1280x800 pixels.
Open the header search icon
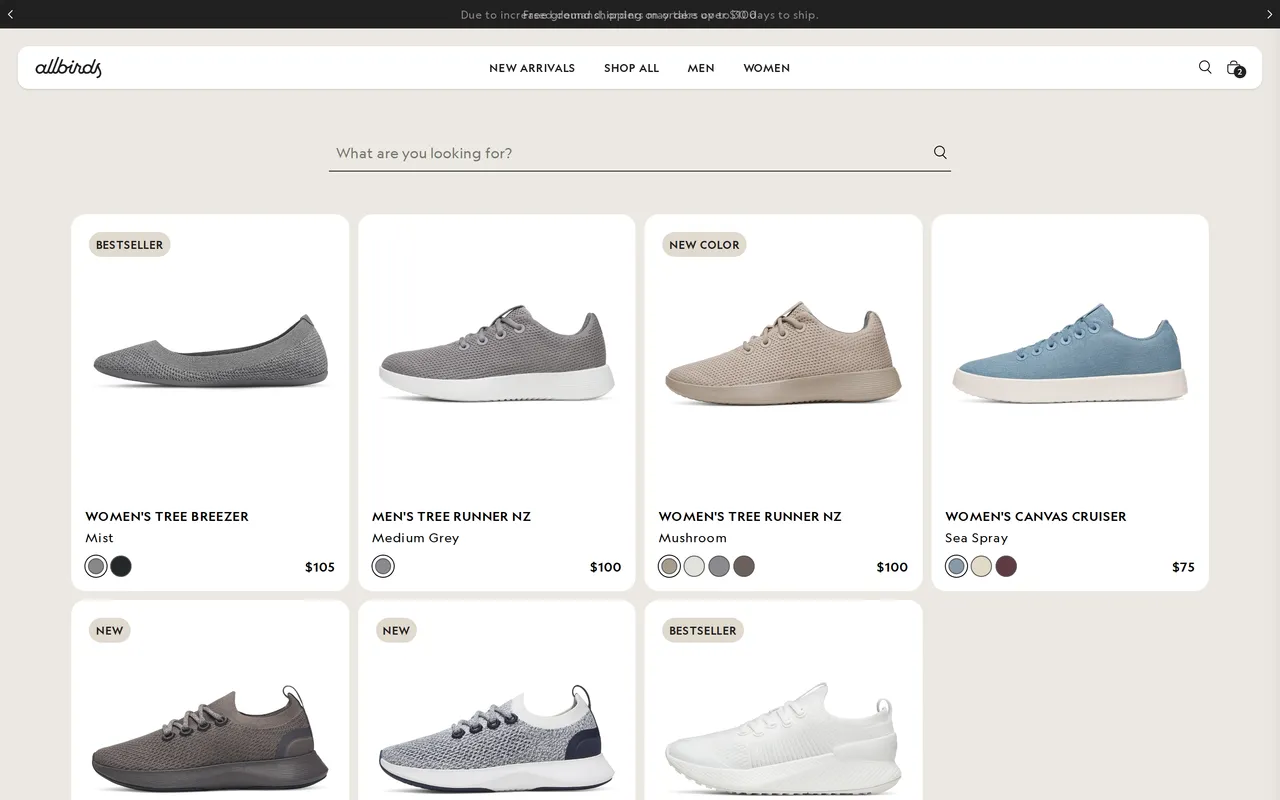(1205, 67)
